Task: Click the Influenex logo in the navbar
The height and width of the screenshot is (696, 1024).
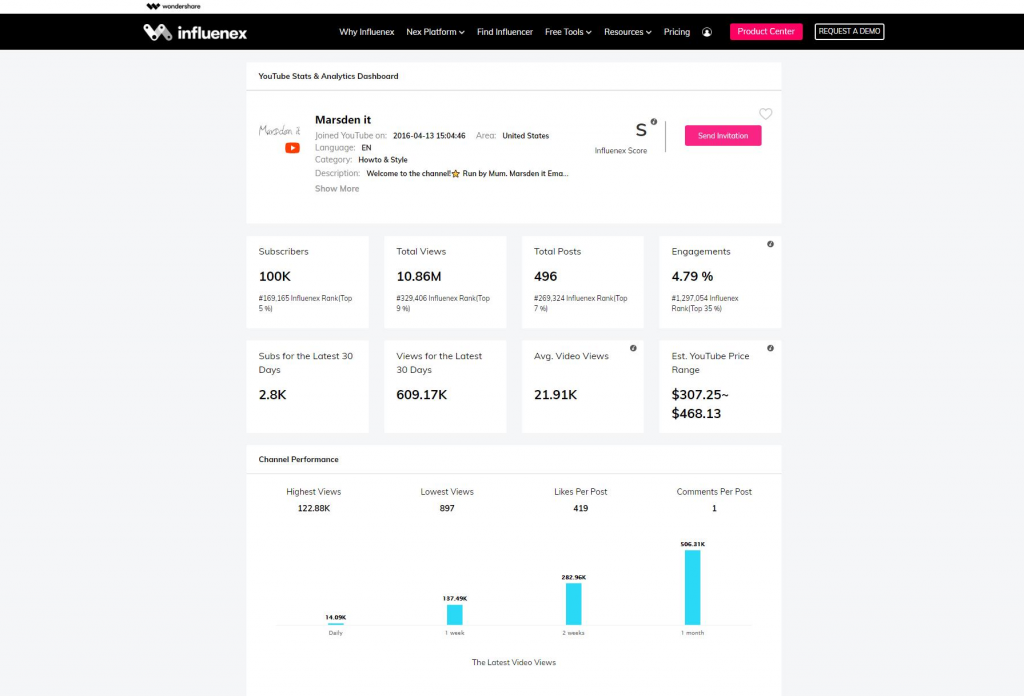Action: [195, 32]
